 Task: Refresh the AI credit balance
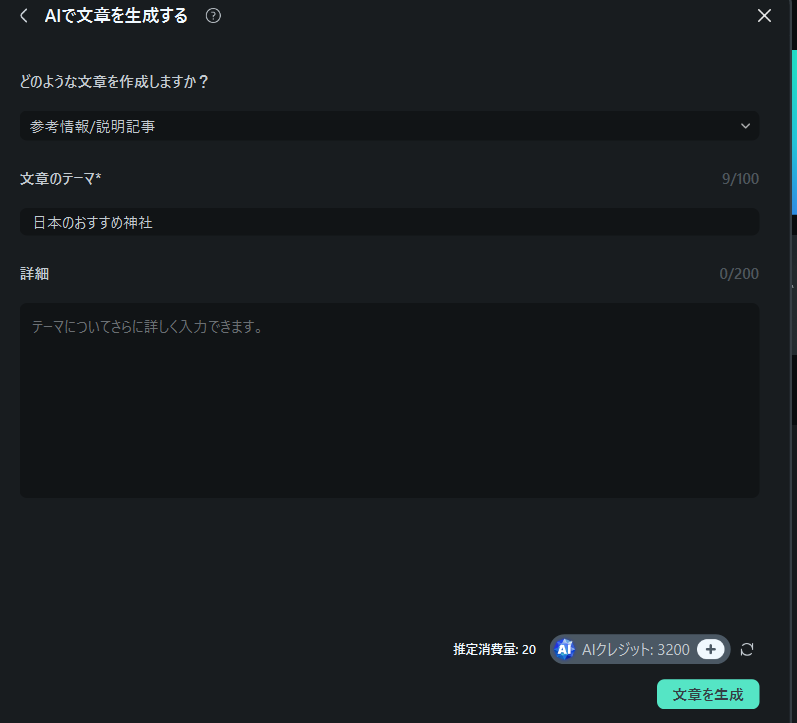747,649
